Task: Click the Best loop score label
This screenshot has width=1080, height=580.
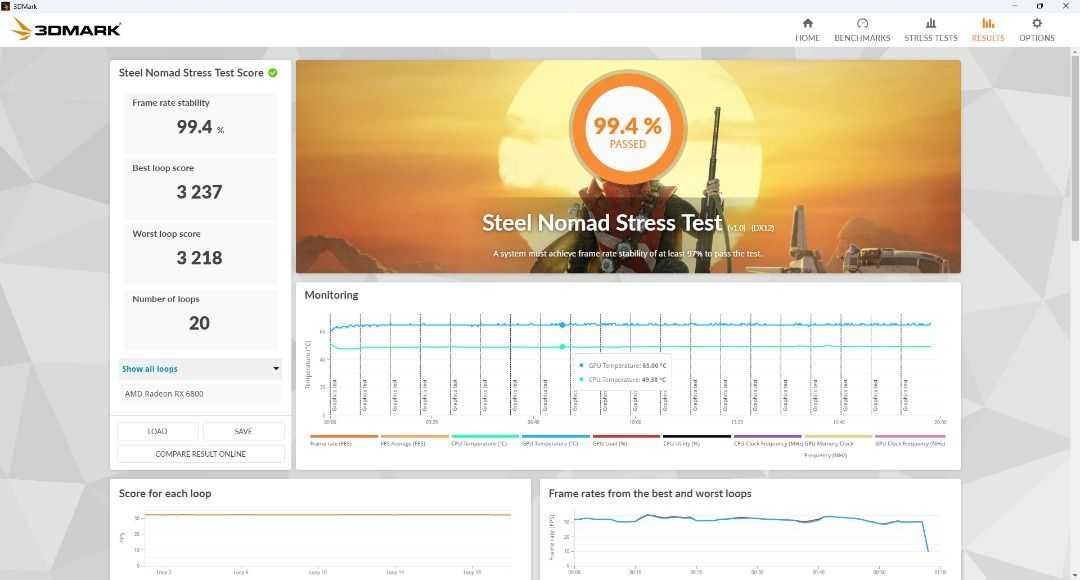Action: point(163,168)
